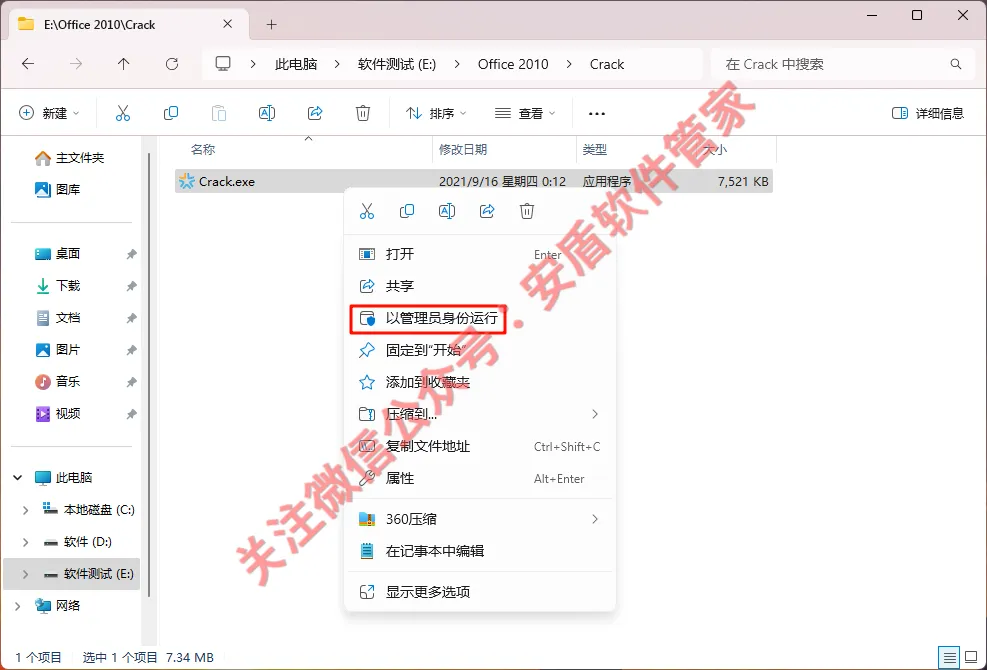Viewport: 987px width, 670px height.
Task: Go up one folder level
Action: pos(123,64)
